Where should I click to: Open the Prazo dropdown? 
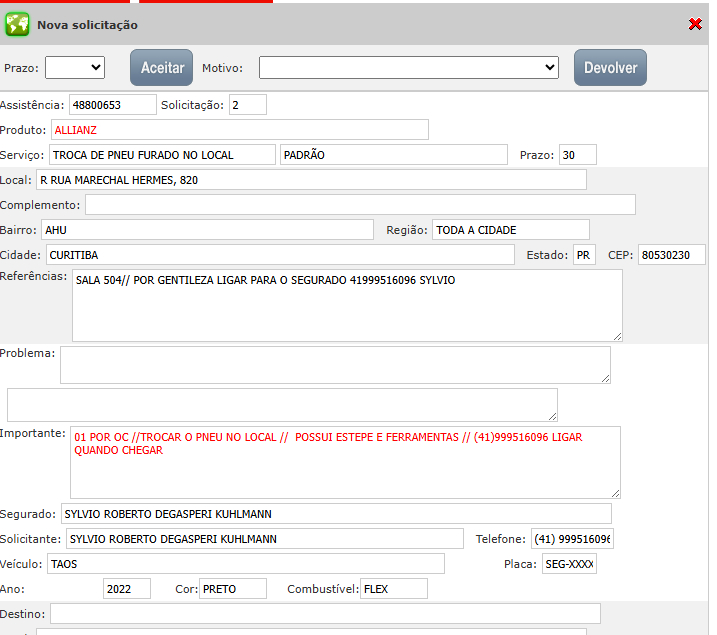[x=75, y=67]
